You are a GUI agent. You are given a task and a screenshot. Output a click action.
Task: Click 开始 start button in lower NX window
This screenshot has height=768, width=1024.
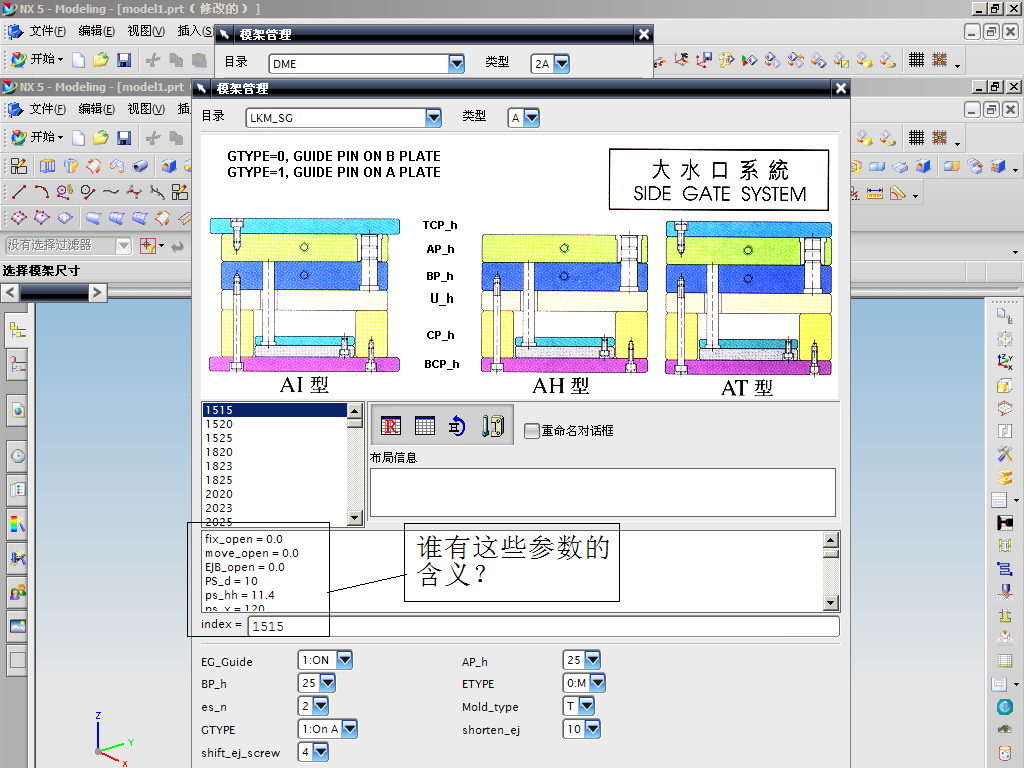point(37,137)
